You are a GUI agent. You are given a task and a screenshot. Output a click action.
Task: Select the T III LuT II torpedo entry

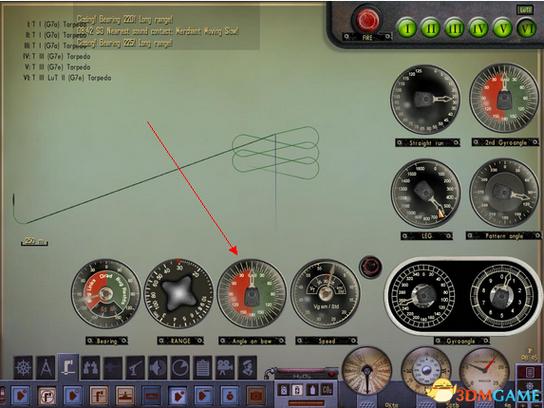pos(67,78)
